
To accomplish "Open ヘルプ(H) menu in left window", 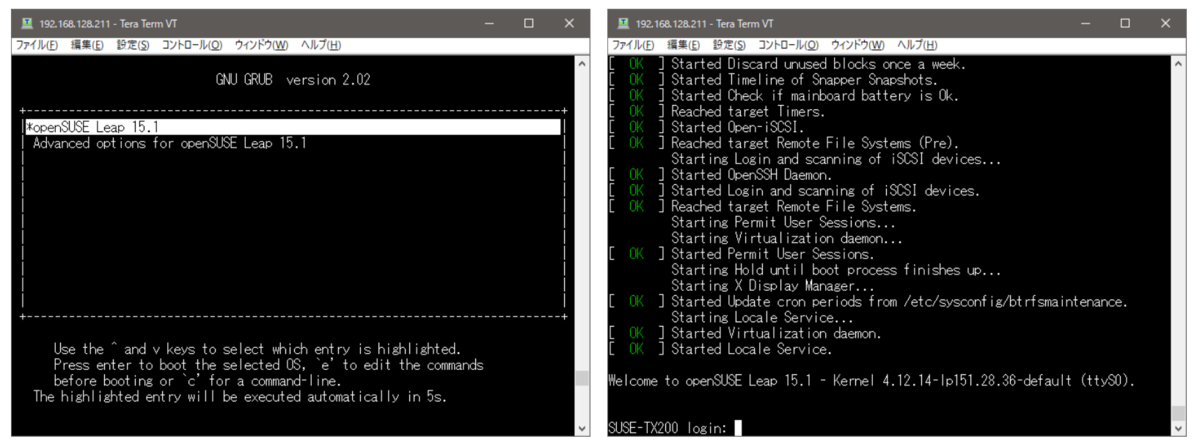I will click(320, 45).
